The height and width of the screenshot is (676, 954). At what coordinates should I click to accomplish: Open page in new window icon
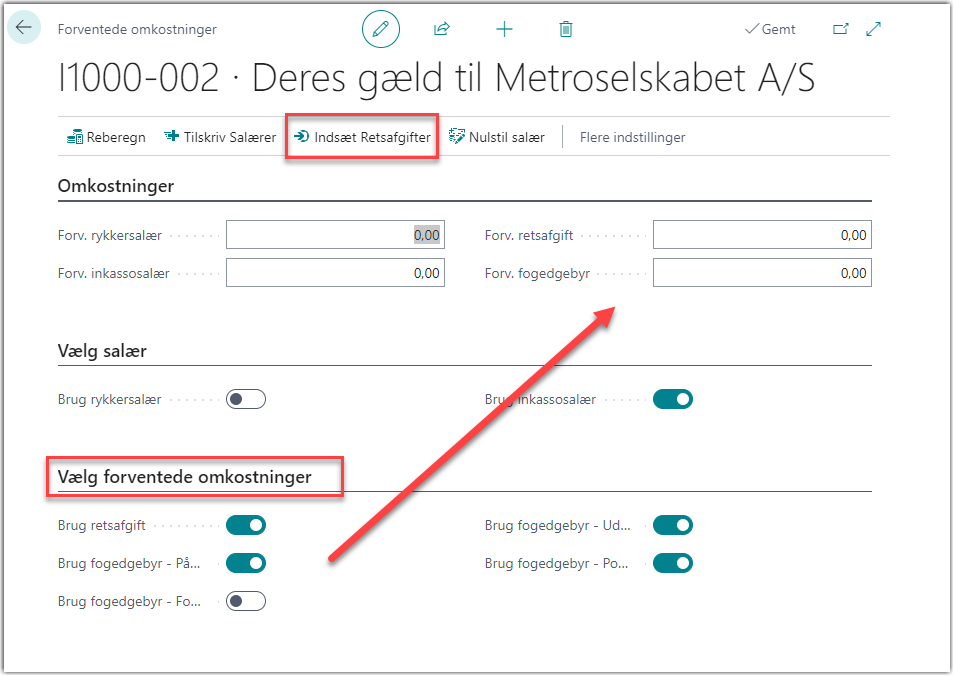tap(840, 30)
